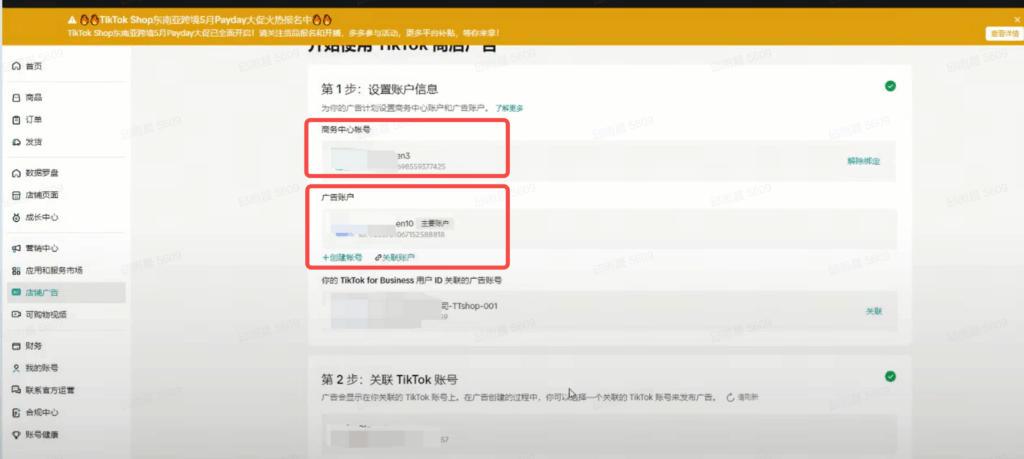This screenshot has height=459, width=1024.
Task: Open the 数据罗盘 data compass icon
Action: point(16,174)
